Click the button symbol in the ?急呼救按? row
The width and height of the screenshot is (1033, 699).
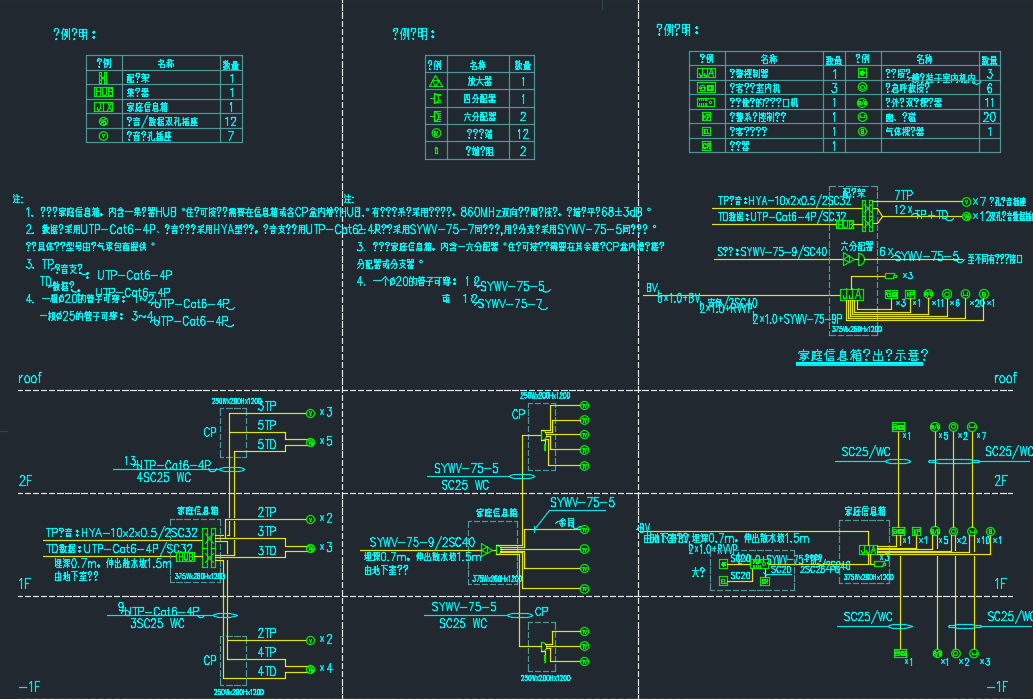click(862, 88)
